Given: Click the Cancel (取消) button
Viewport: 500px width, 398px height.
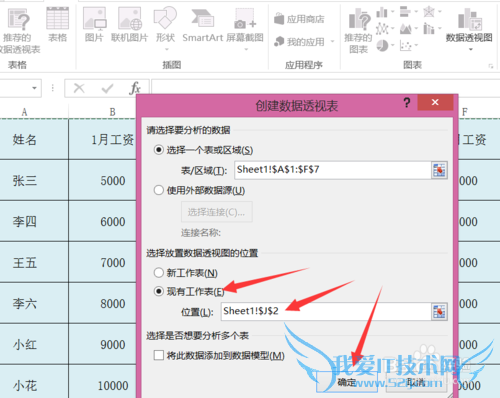Looking at the screenshot, I should click(x=416, y=382).
